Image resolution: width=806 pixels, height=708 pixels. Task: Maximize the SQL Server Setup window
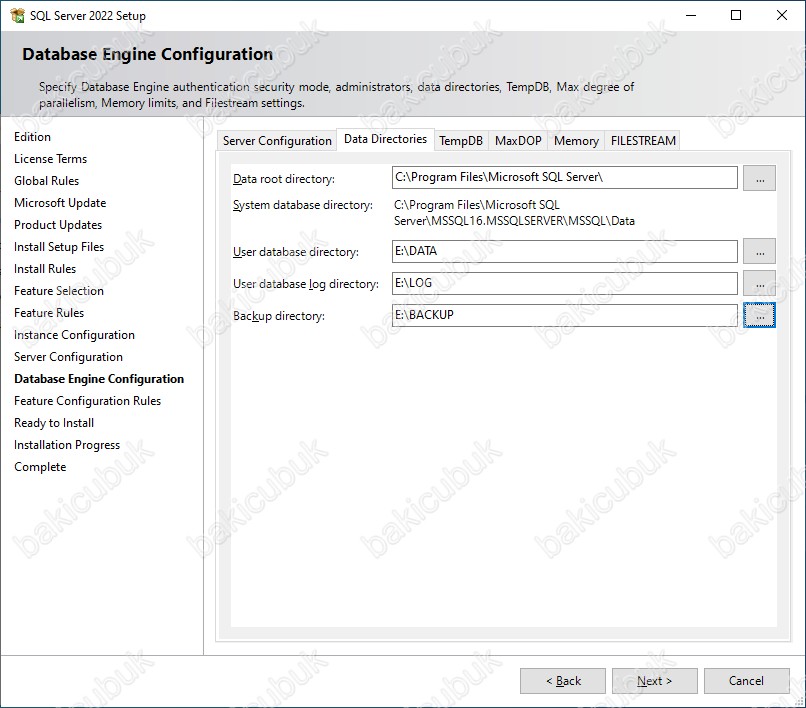[x=736, y=15]
